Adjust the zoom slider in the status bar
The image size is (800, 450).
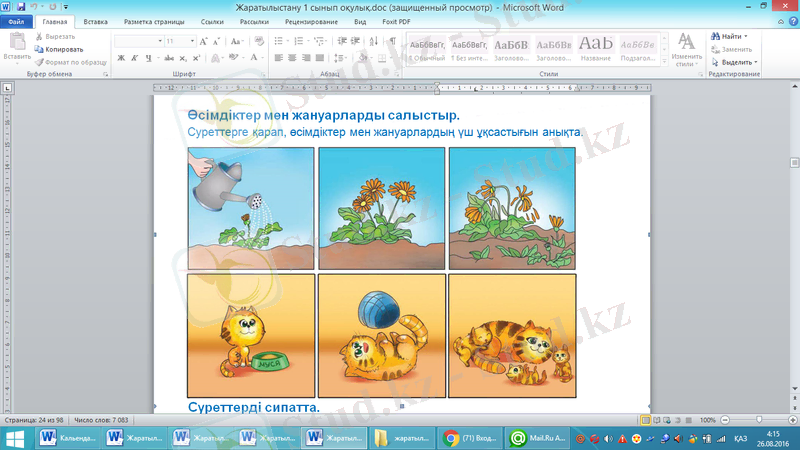pyautogui.click(x=760, y=420)
